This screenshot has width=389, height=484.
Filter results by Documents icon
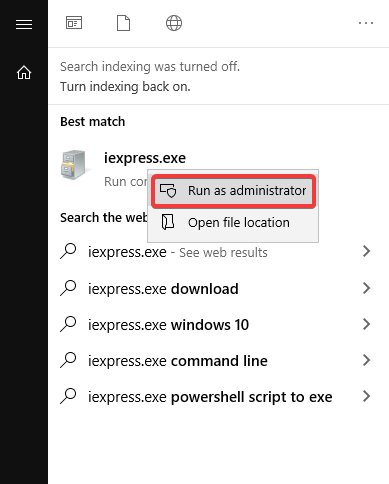(x=123, y=23)
